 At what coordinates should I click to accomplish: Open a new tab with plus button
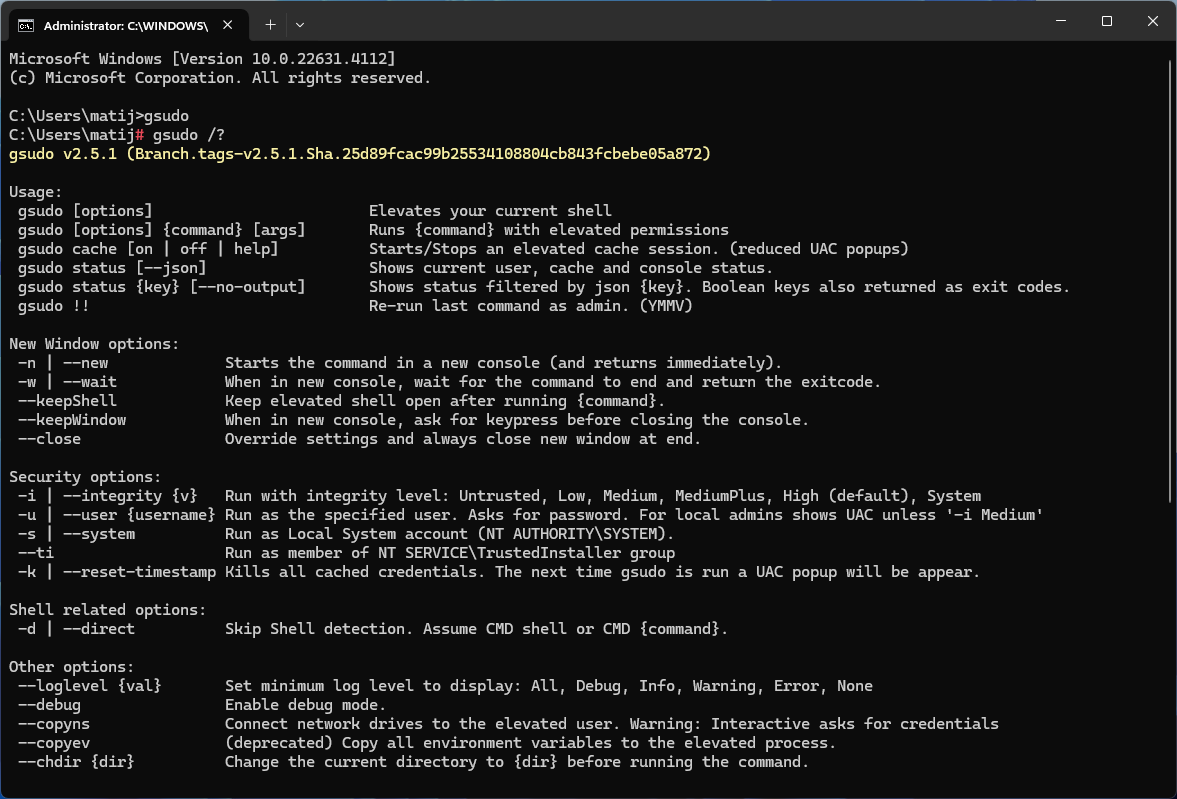point(270,25)
